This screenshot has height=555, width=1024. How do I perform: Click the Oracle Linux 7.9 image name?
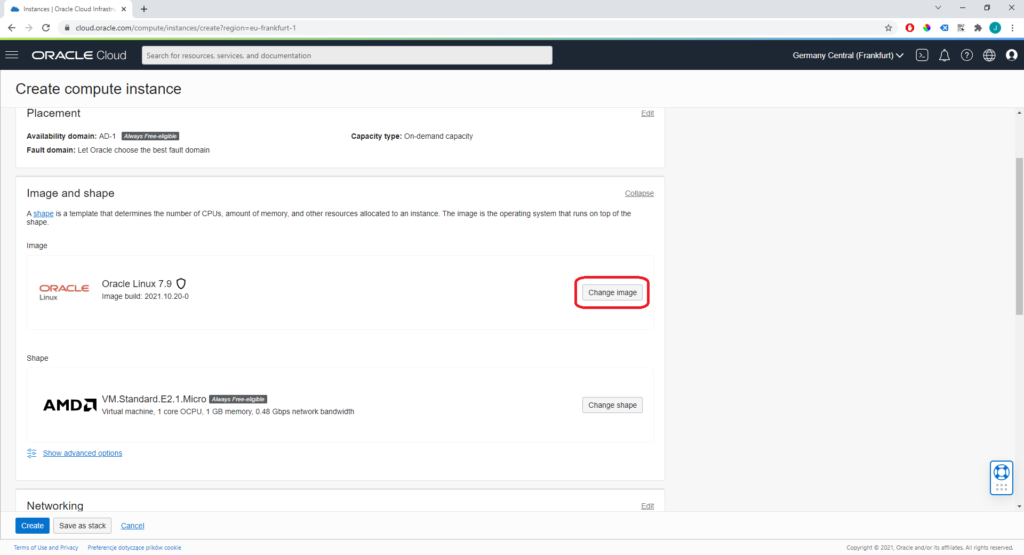coord(136,283)
